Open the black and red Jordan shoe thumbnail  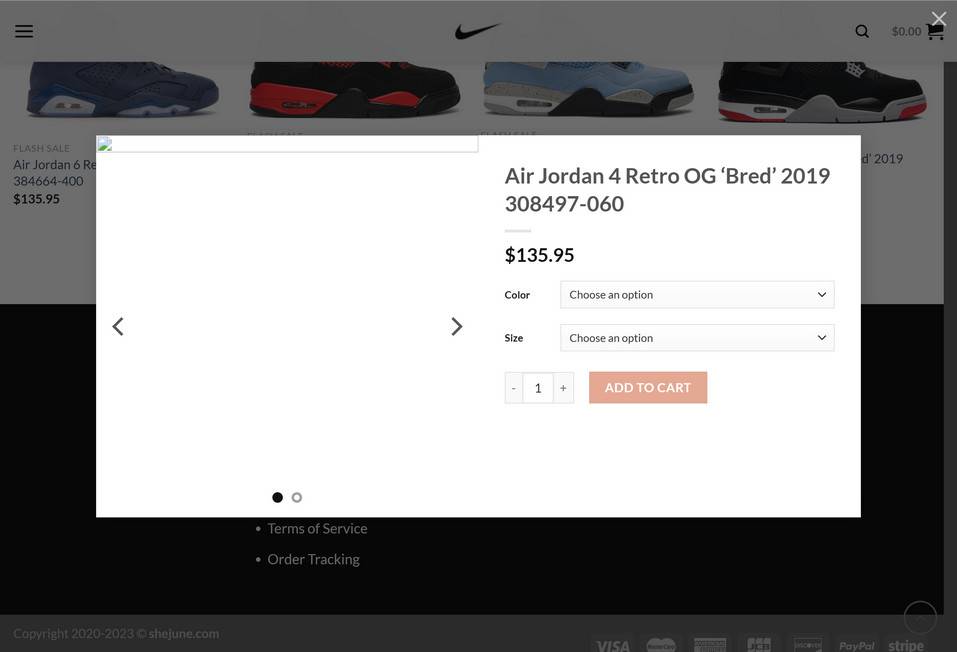click(x=354, y=90)
